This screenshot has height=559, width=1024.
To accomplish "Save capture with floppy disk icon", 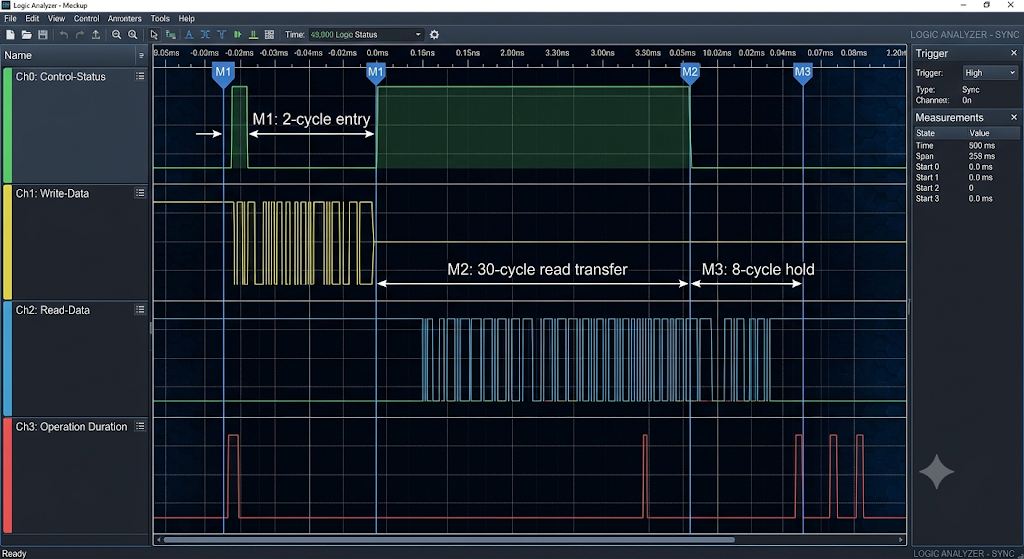I will tap(43, 35).
